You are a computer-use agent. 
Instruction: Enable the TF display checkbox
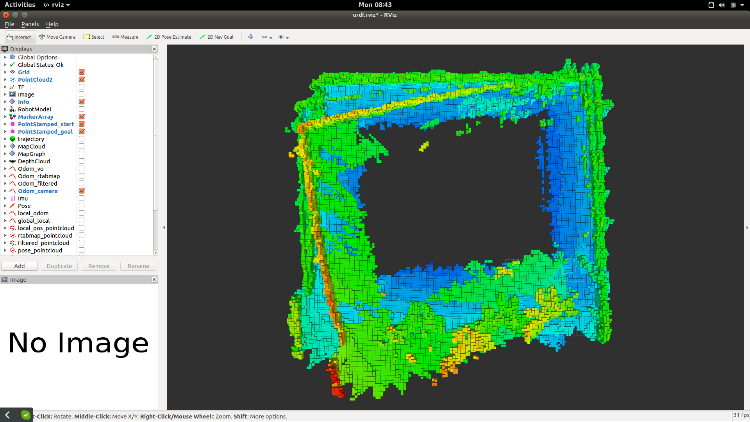coord(81,87)
